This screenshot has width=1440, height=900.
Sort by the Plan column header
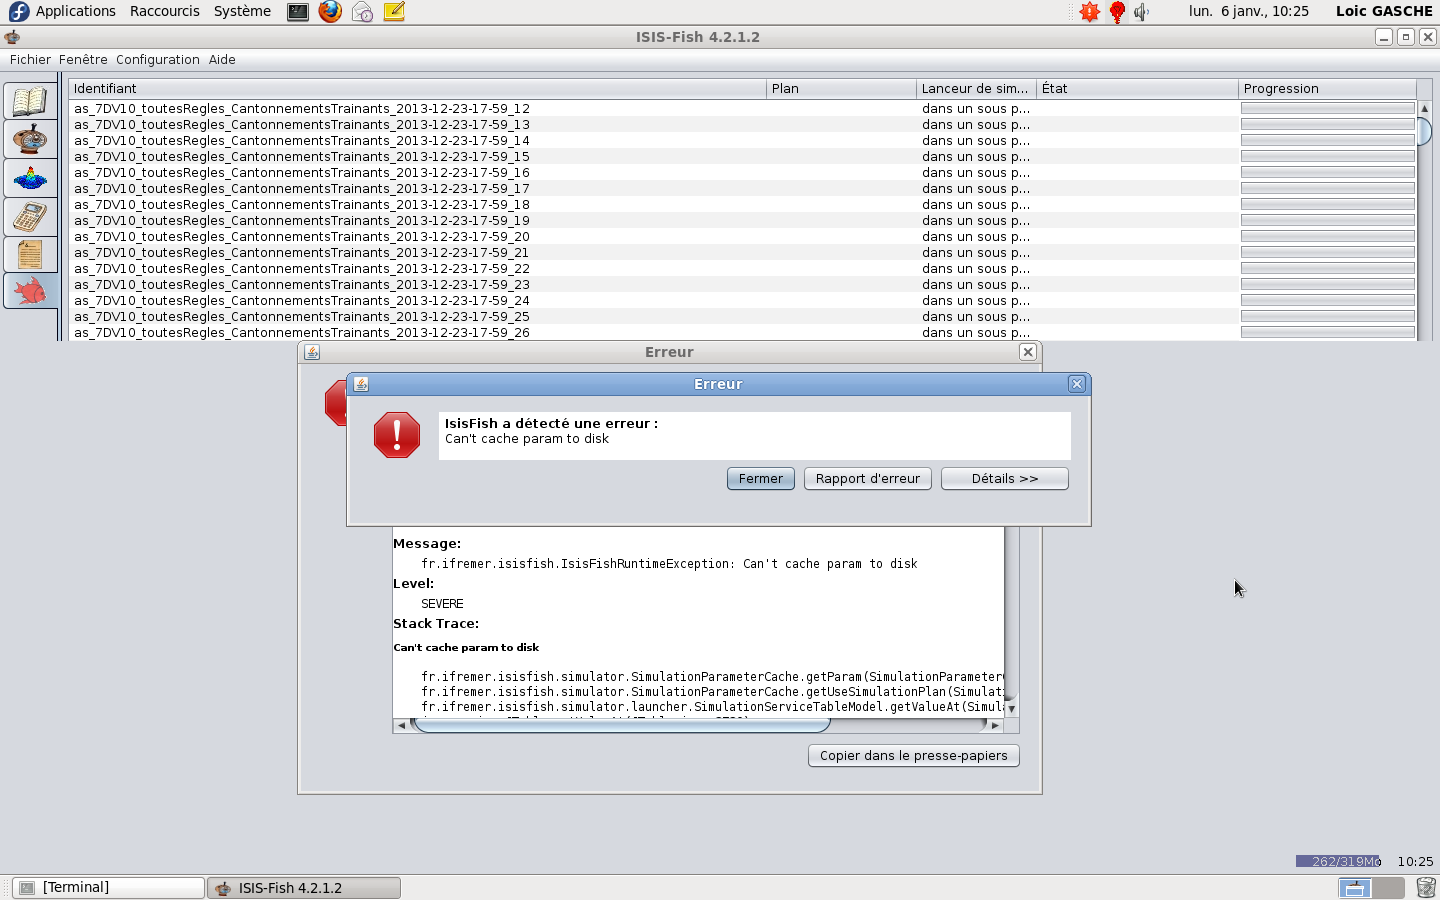pos(841,89)
